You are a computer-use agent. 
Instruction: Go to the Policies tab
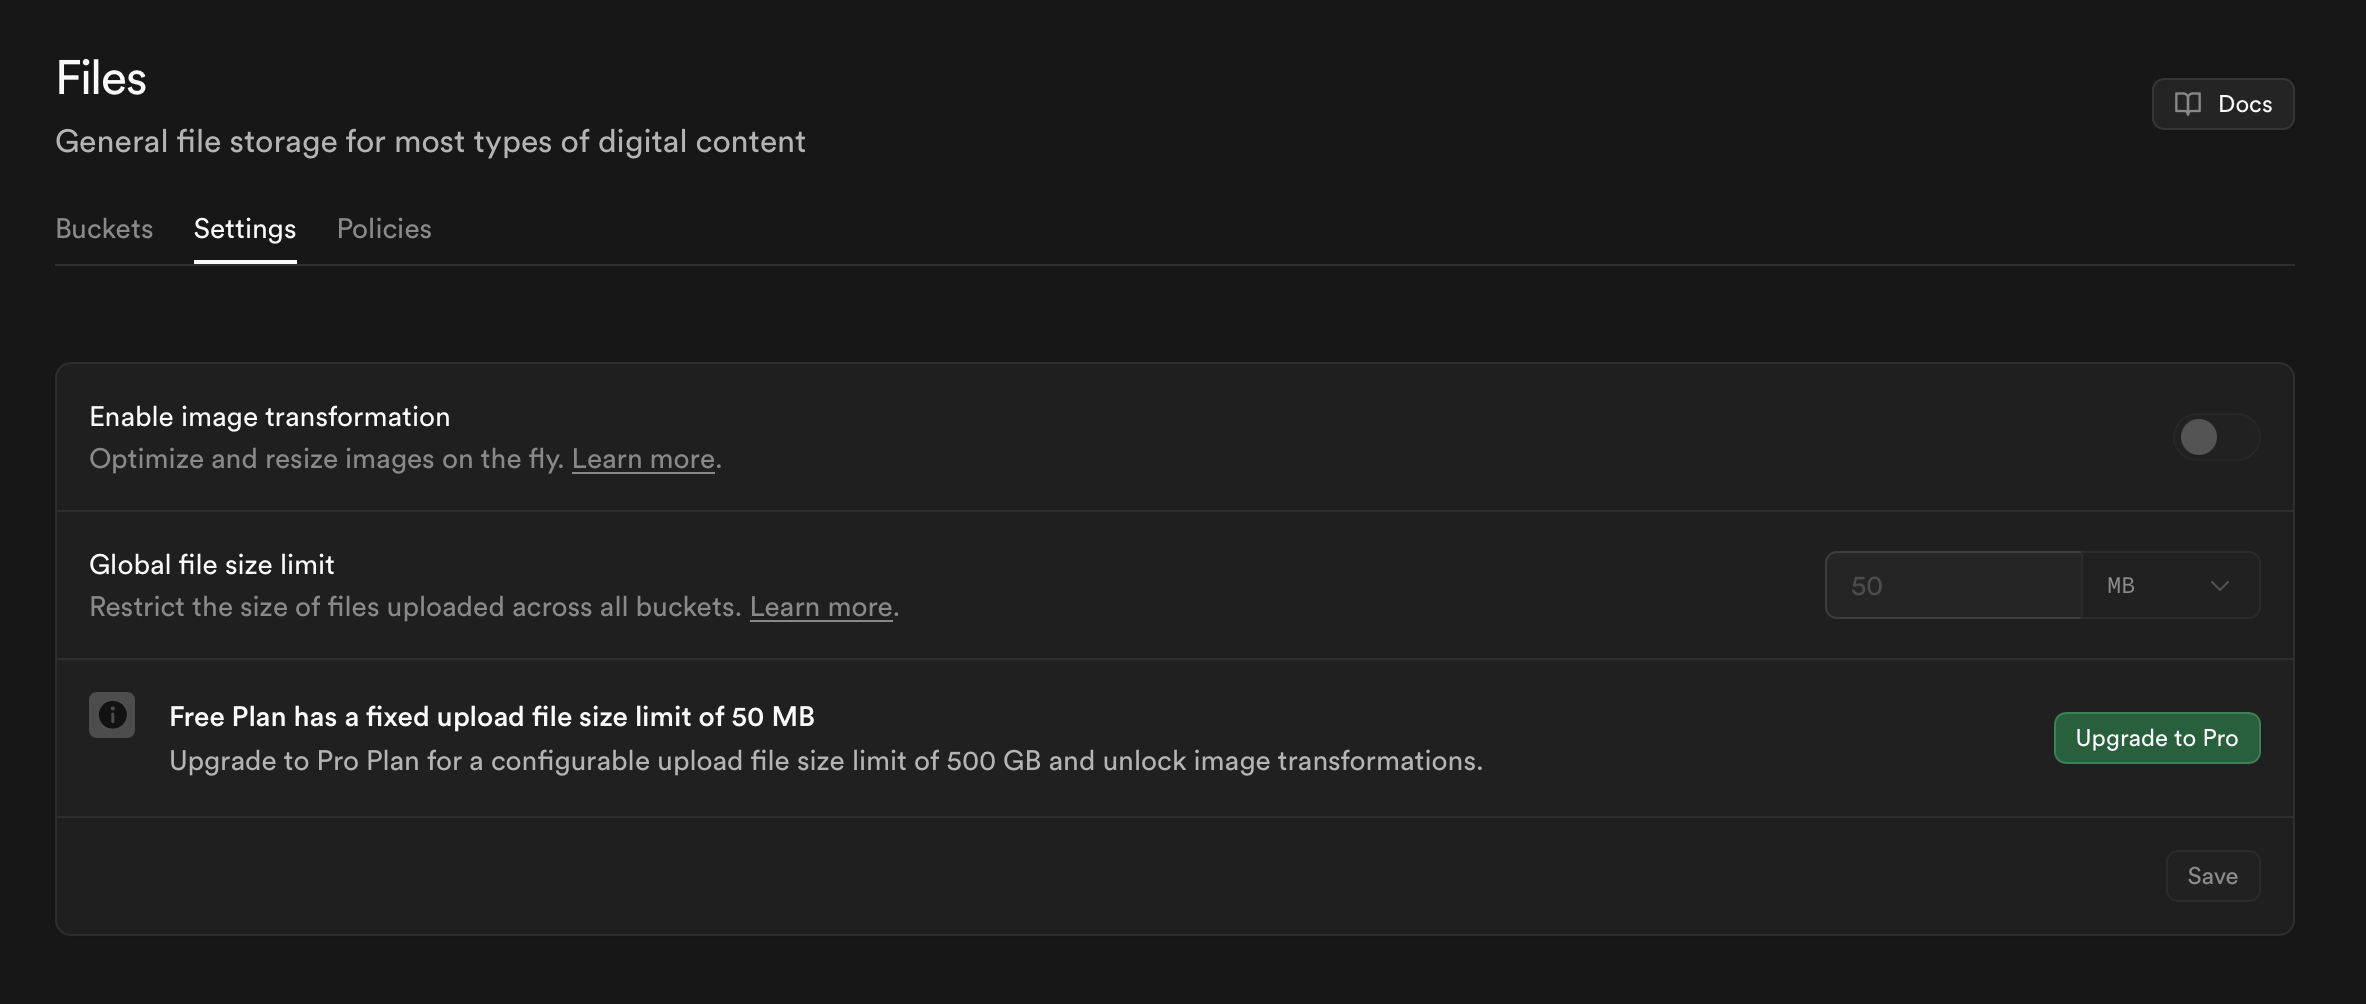click(384, 229)
